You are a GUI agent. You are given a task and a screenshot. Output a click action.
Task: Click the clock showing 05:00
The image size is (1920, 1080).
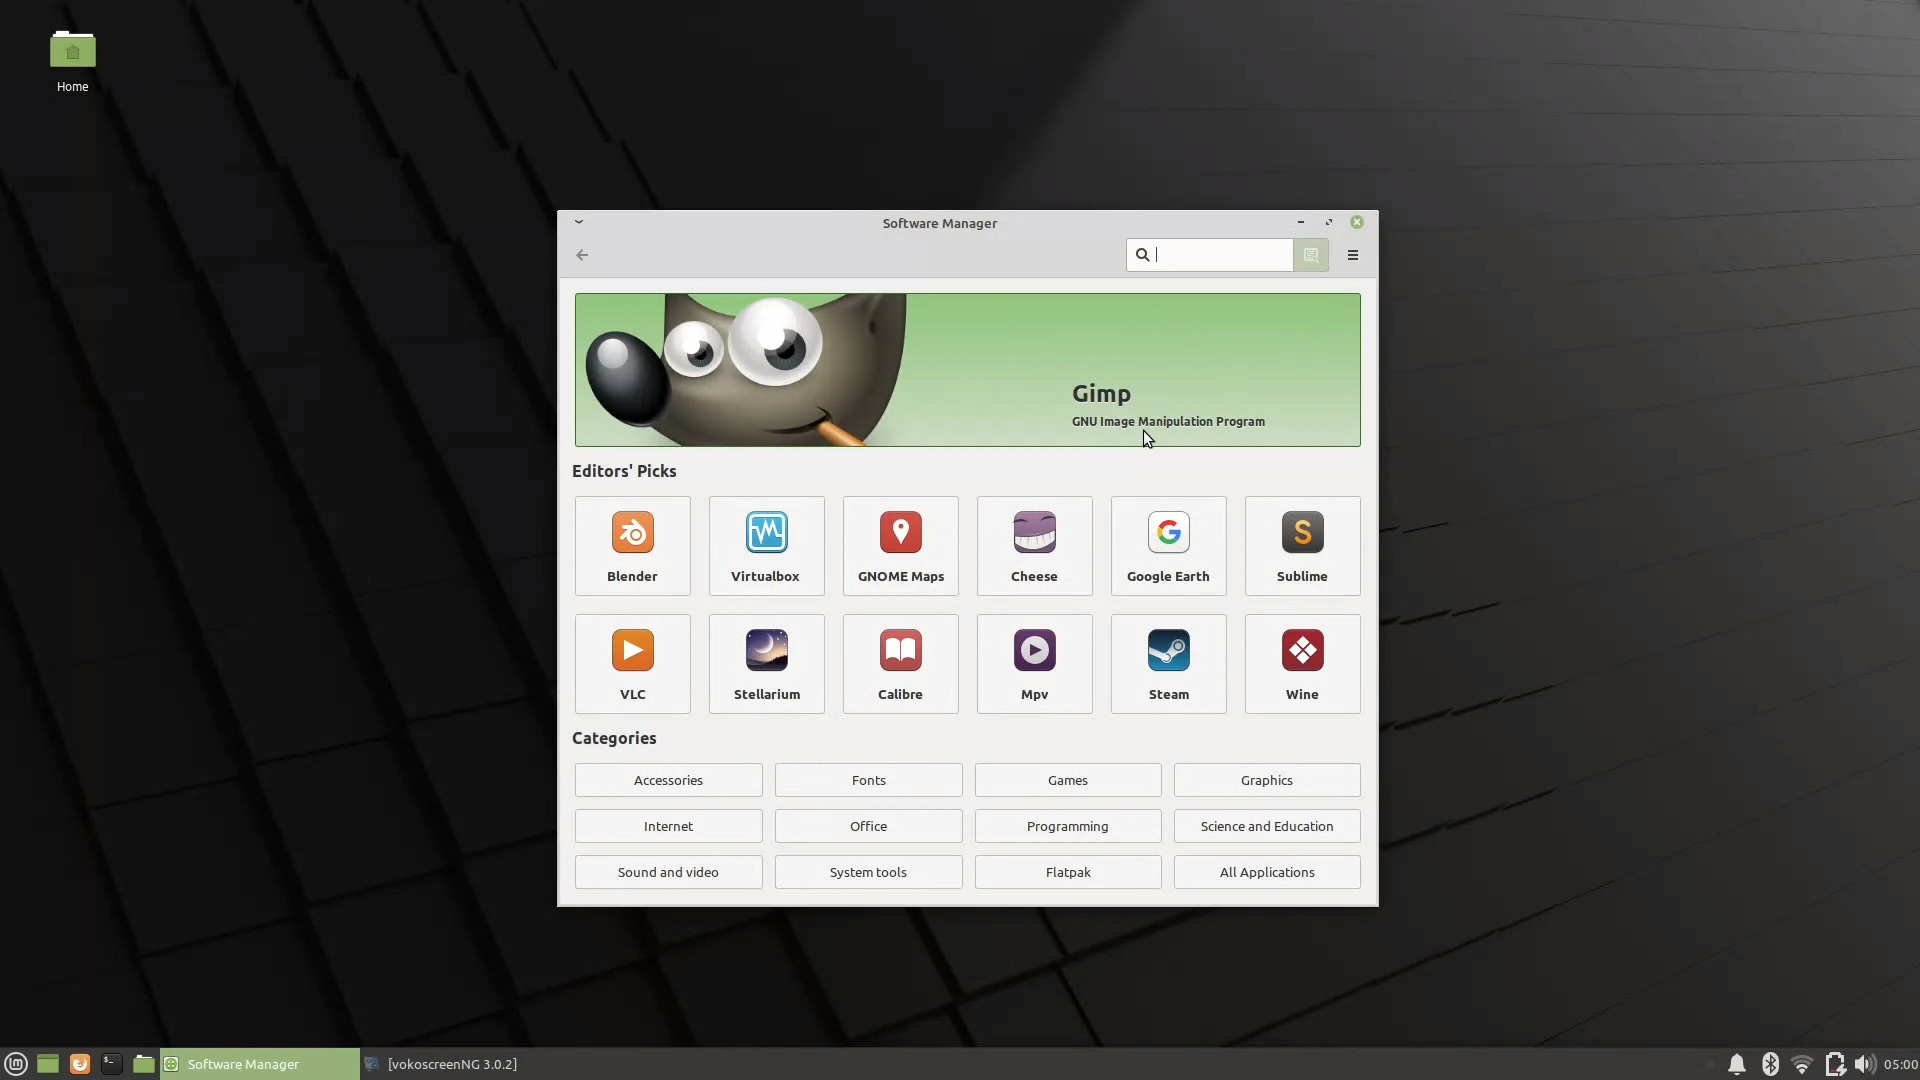tap(1900, 1064)
